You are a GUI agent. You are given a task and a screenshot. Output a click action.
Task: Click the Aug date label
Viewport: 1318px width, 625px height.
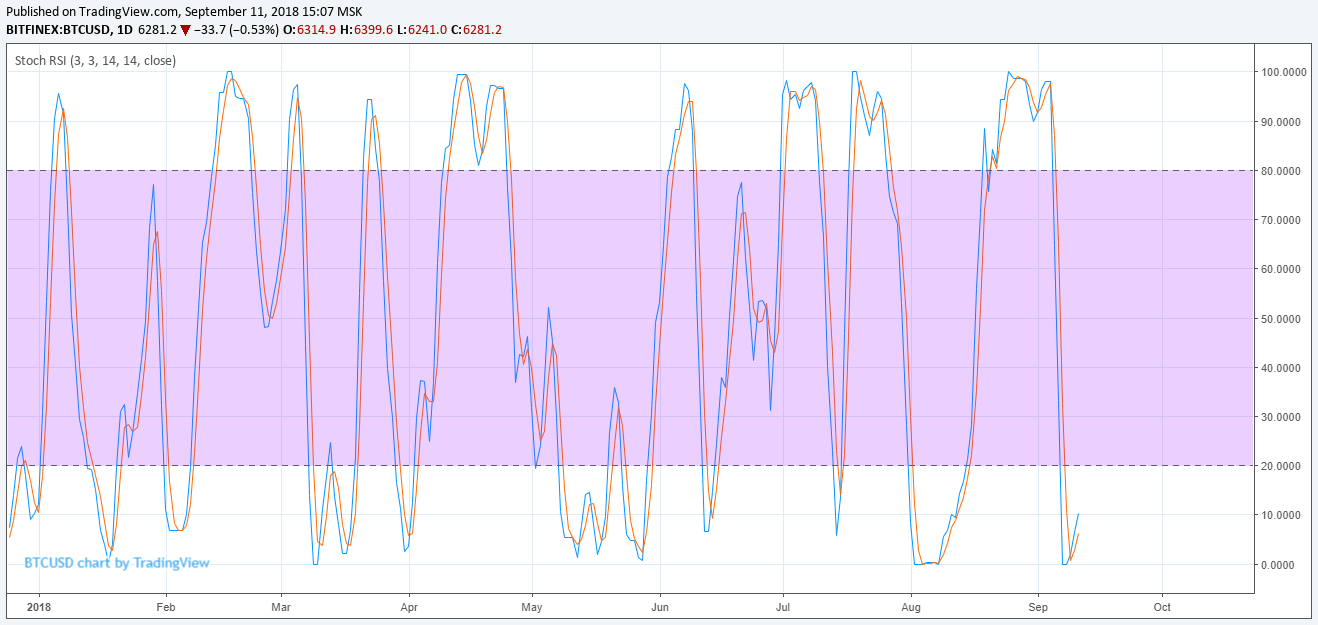(910, 607)
